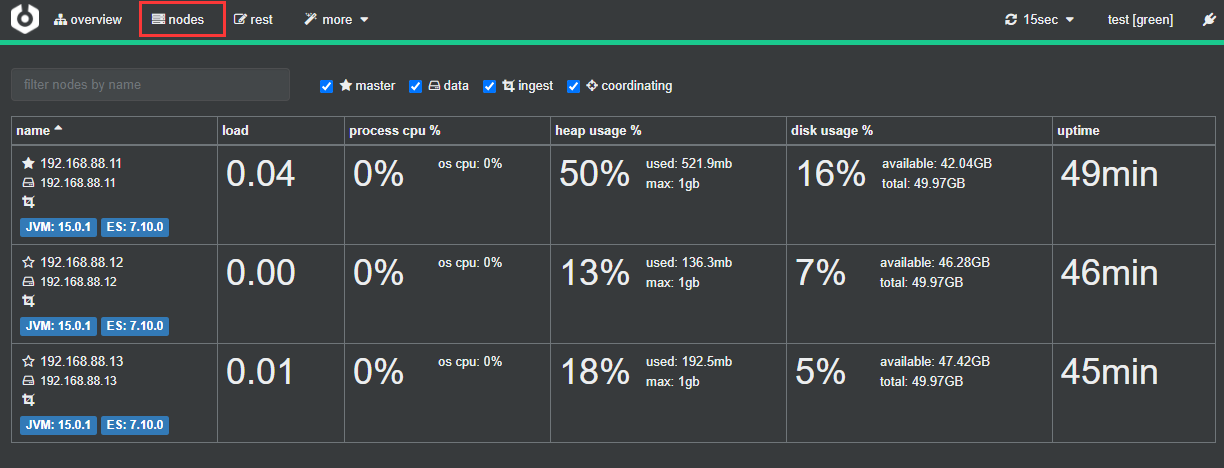Click the hollow star icon for 192.168.88.12

point(28,262)
